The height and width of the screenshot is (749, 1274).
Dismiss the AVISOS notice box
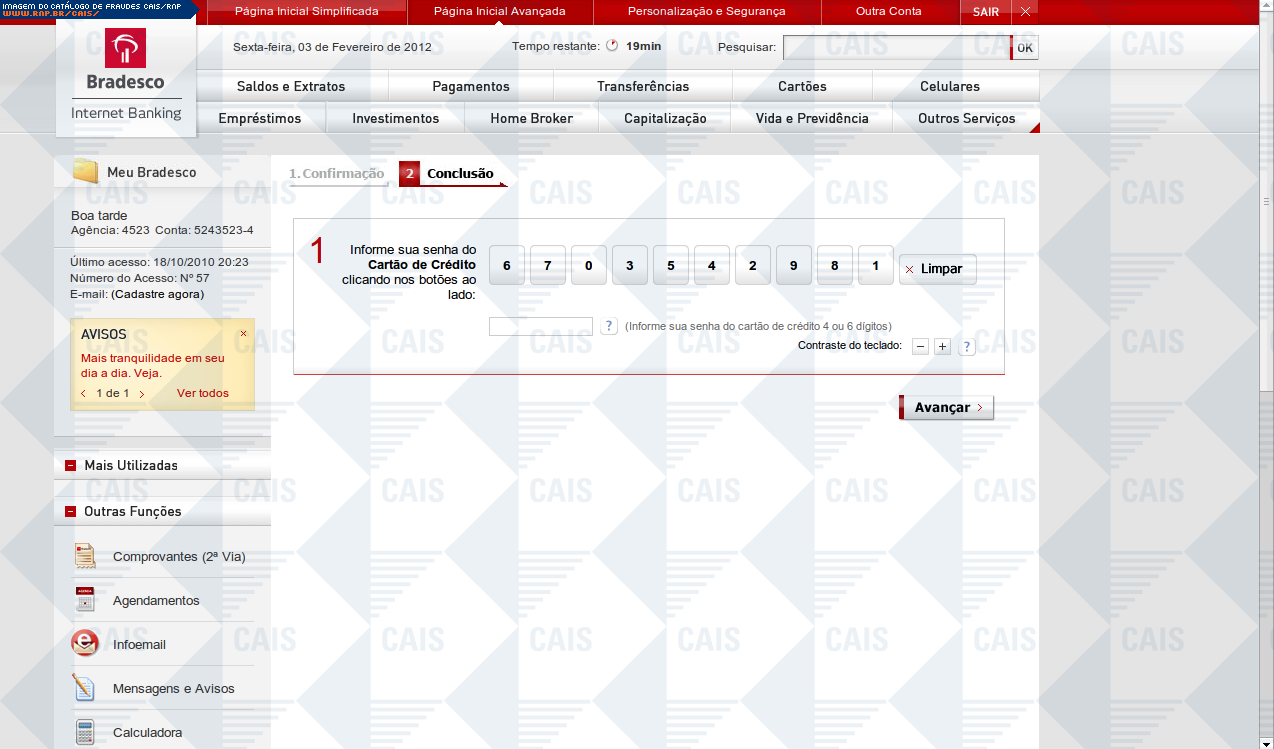[x=243, y=334]
